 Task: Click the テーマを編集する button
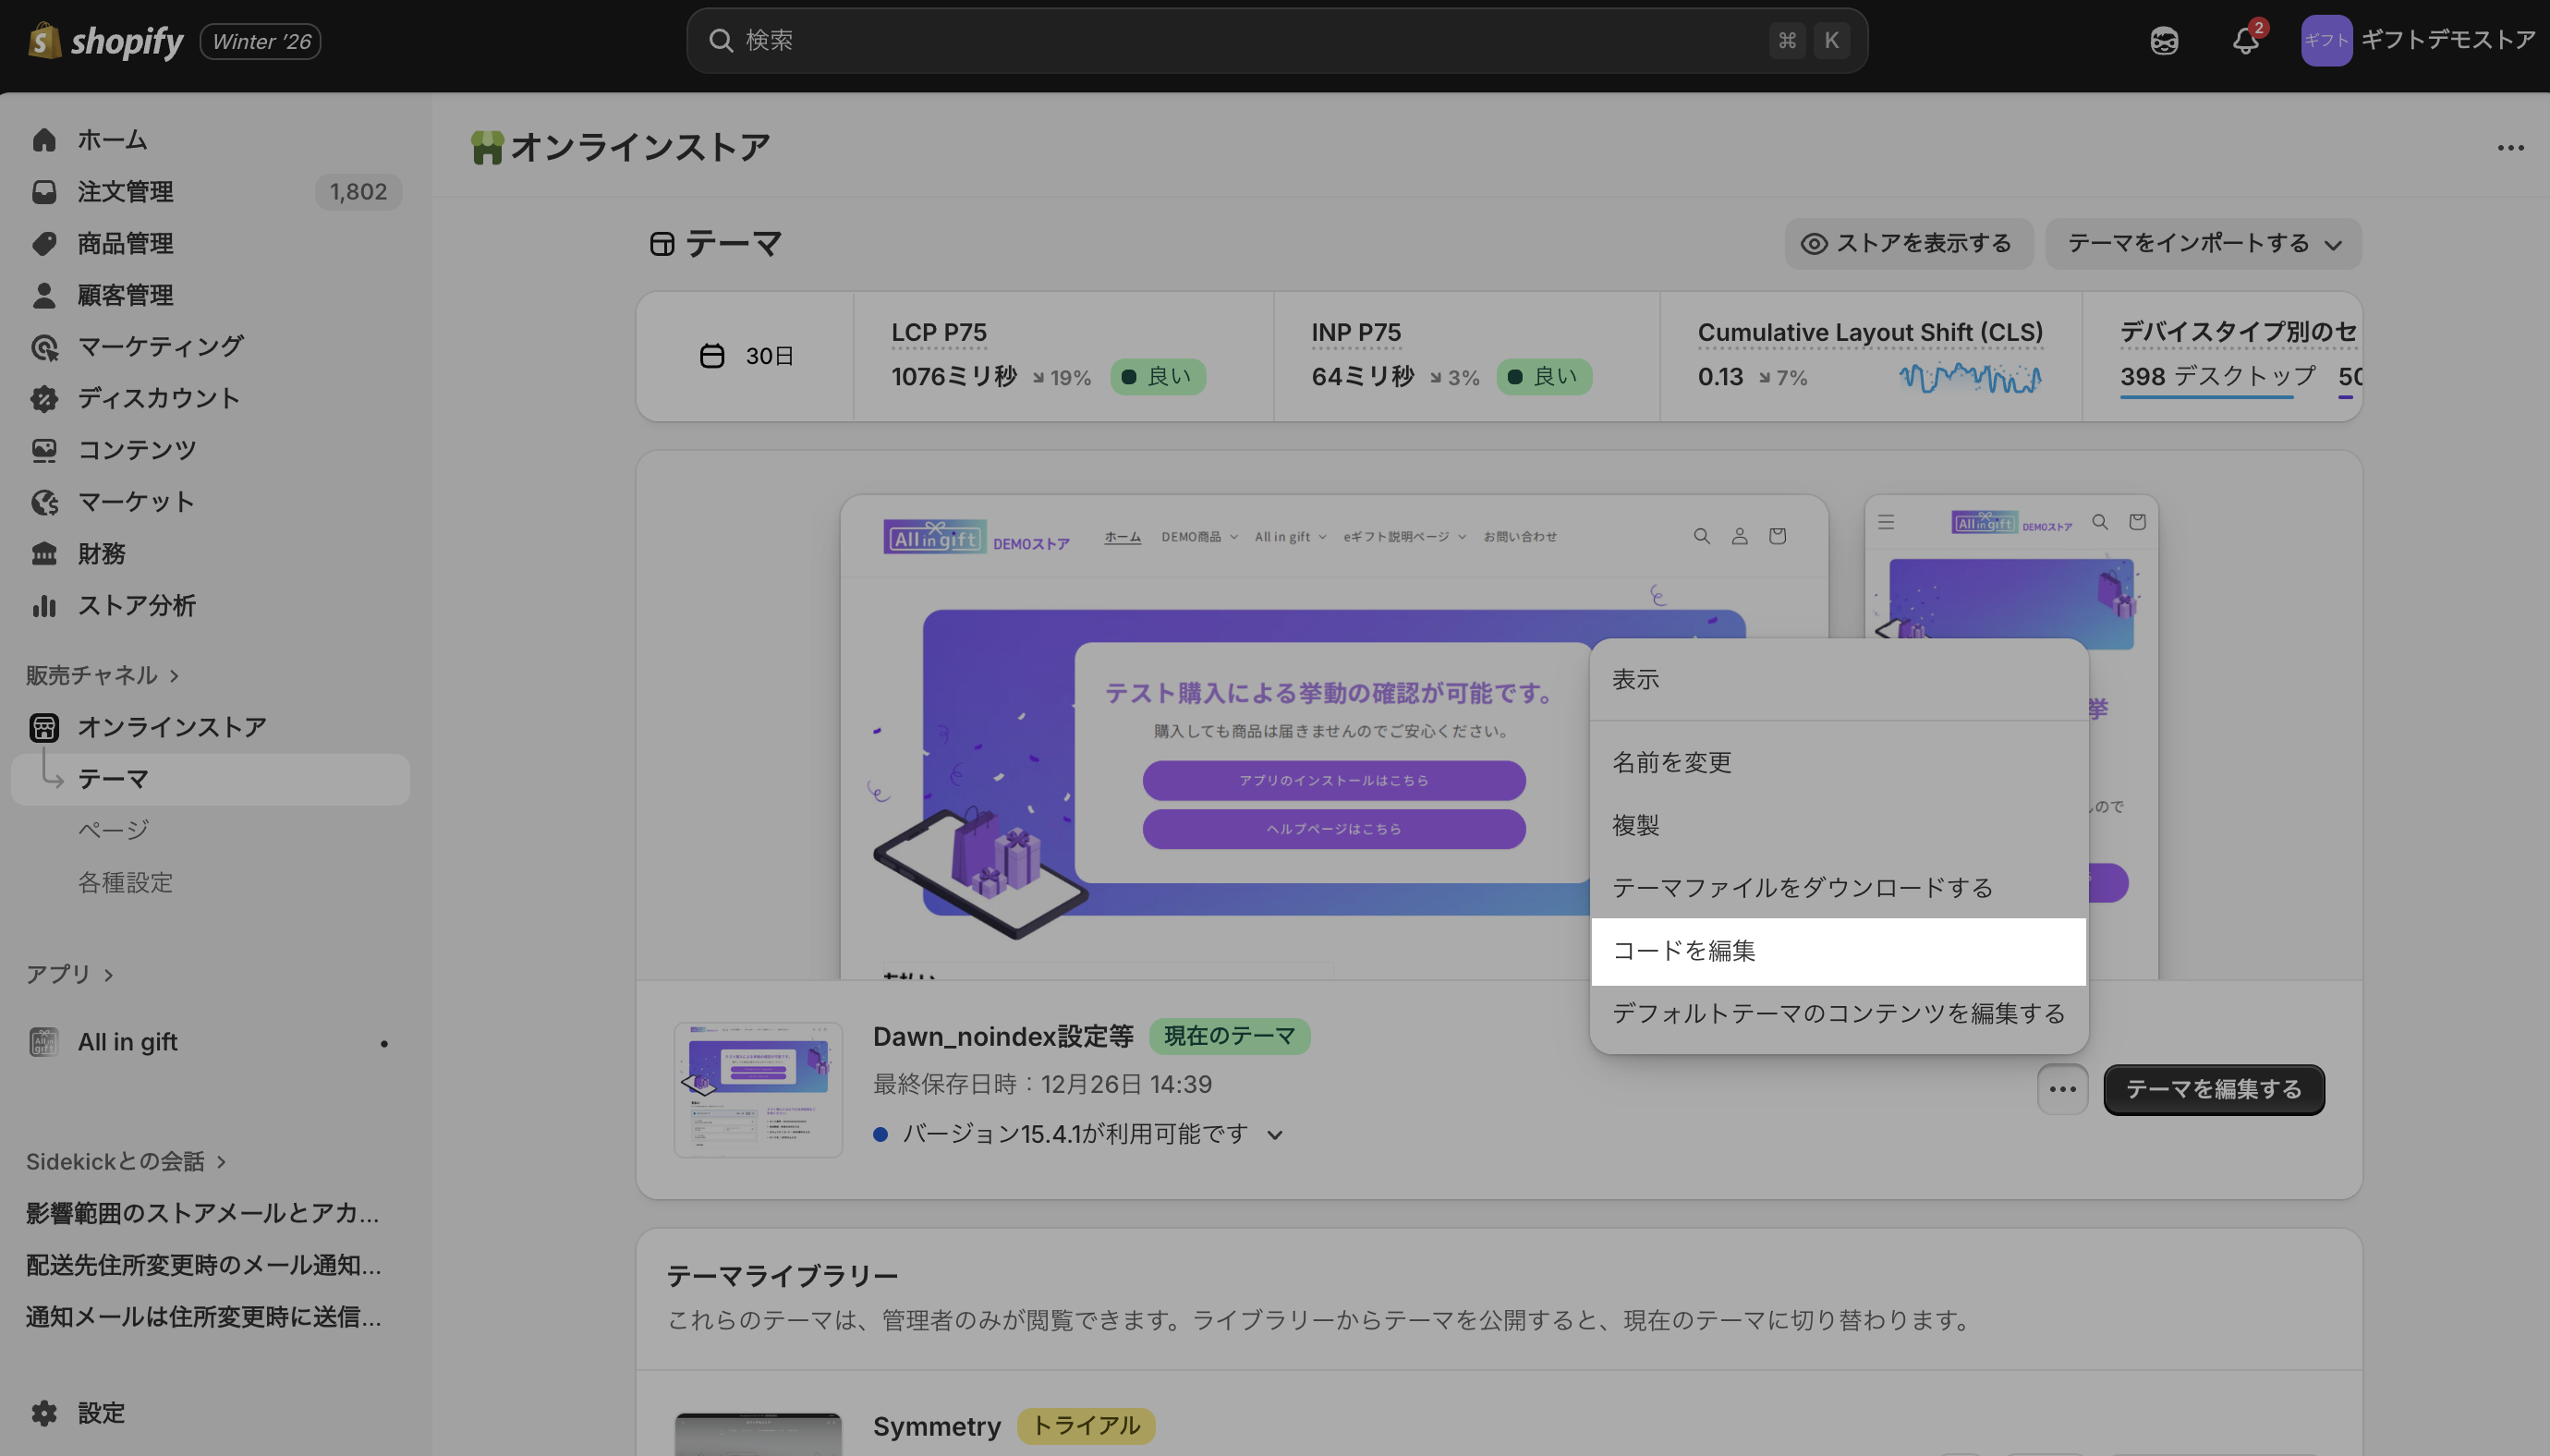point(2213,1089)
